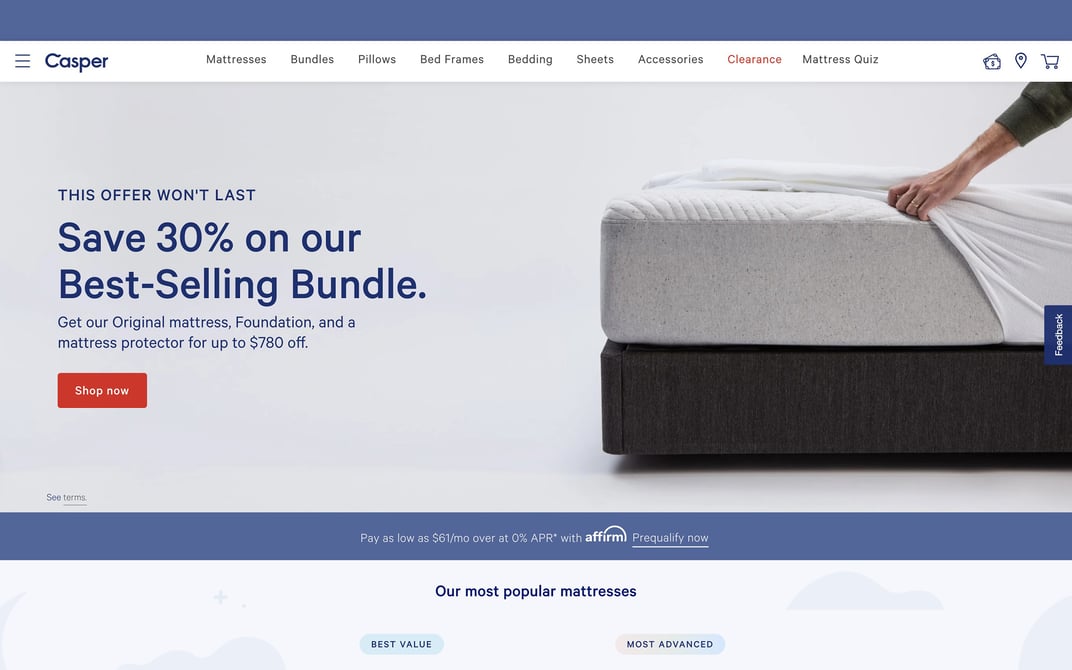The height and width of the screenshot is (670, 1072).
Task: Open Accessories navigation item
Action: tap(671, 59)
